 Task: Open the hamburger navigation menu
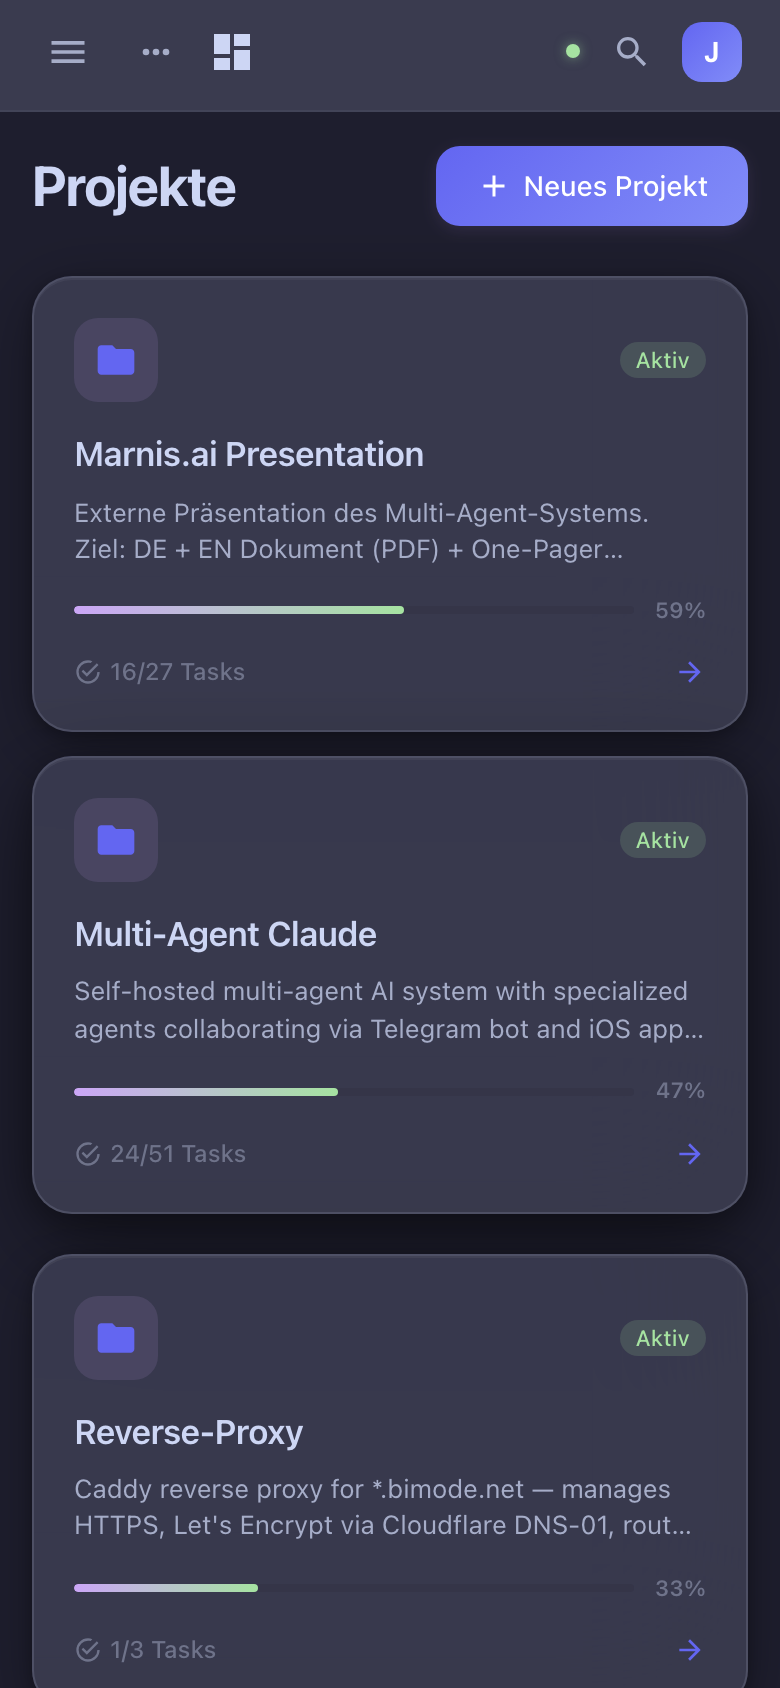[x=67, y=52]
